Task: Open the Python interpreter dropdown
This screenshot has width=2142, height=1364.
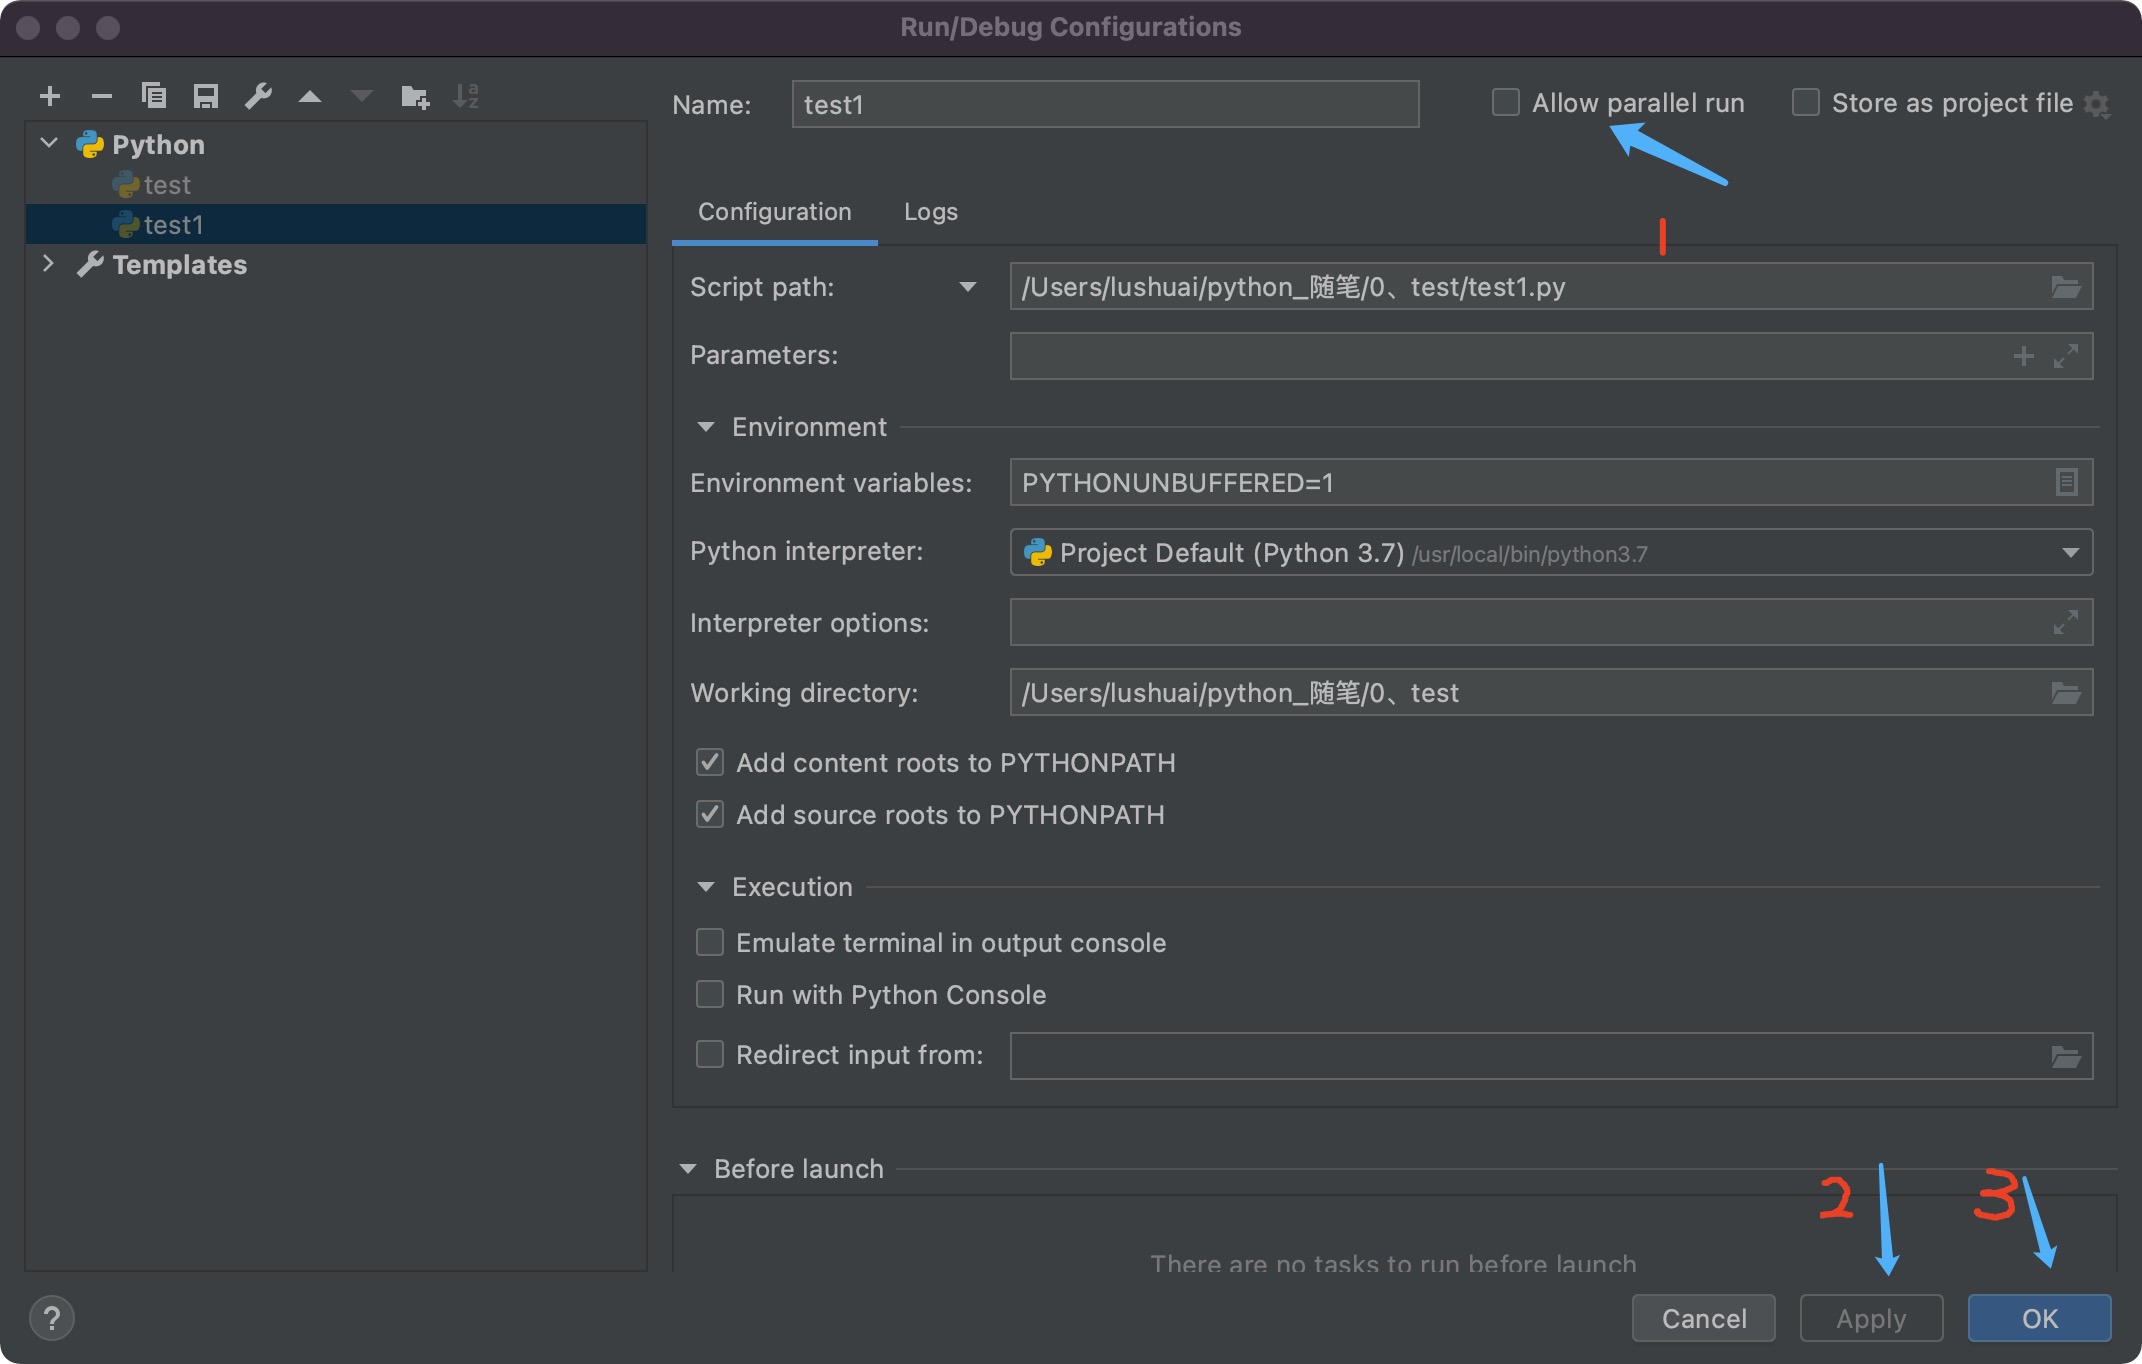Action: pos(2070,552)
